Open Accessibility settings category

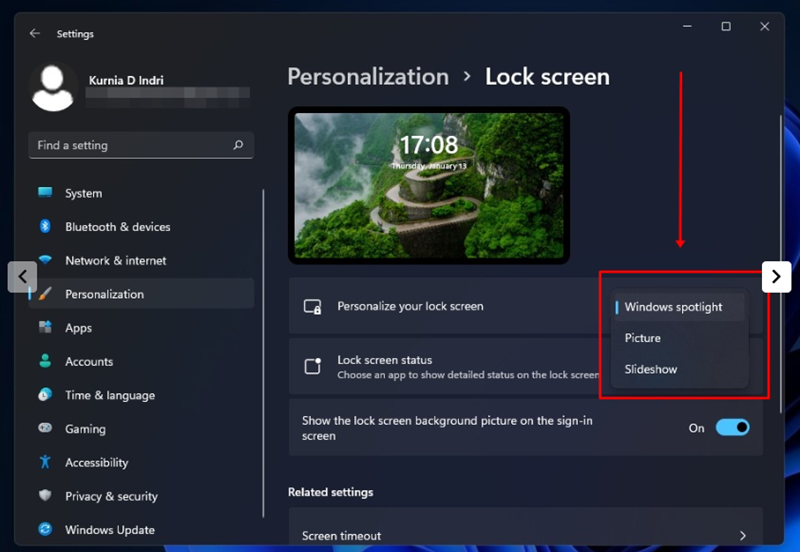[x=141, y=462]
